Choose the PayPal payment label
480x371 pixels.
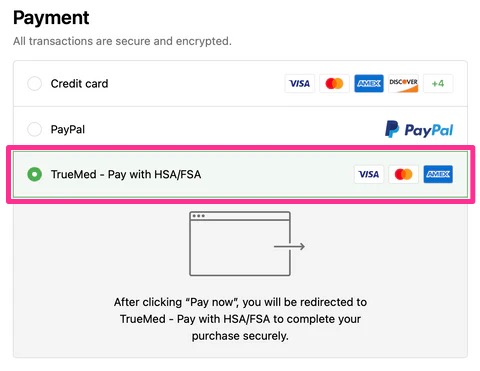68,129
